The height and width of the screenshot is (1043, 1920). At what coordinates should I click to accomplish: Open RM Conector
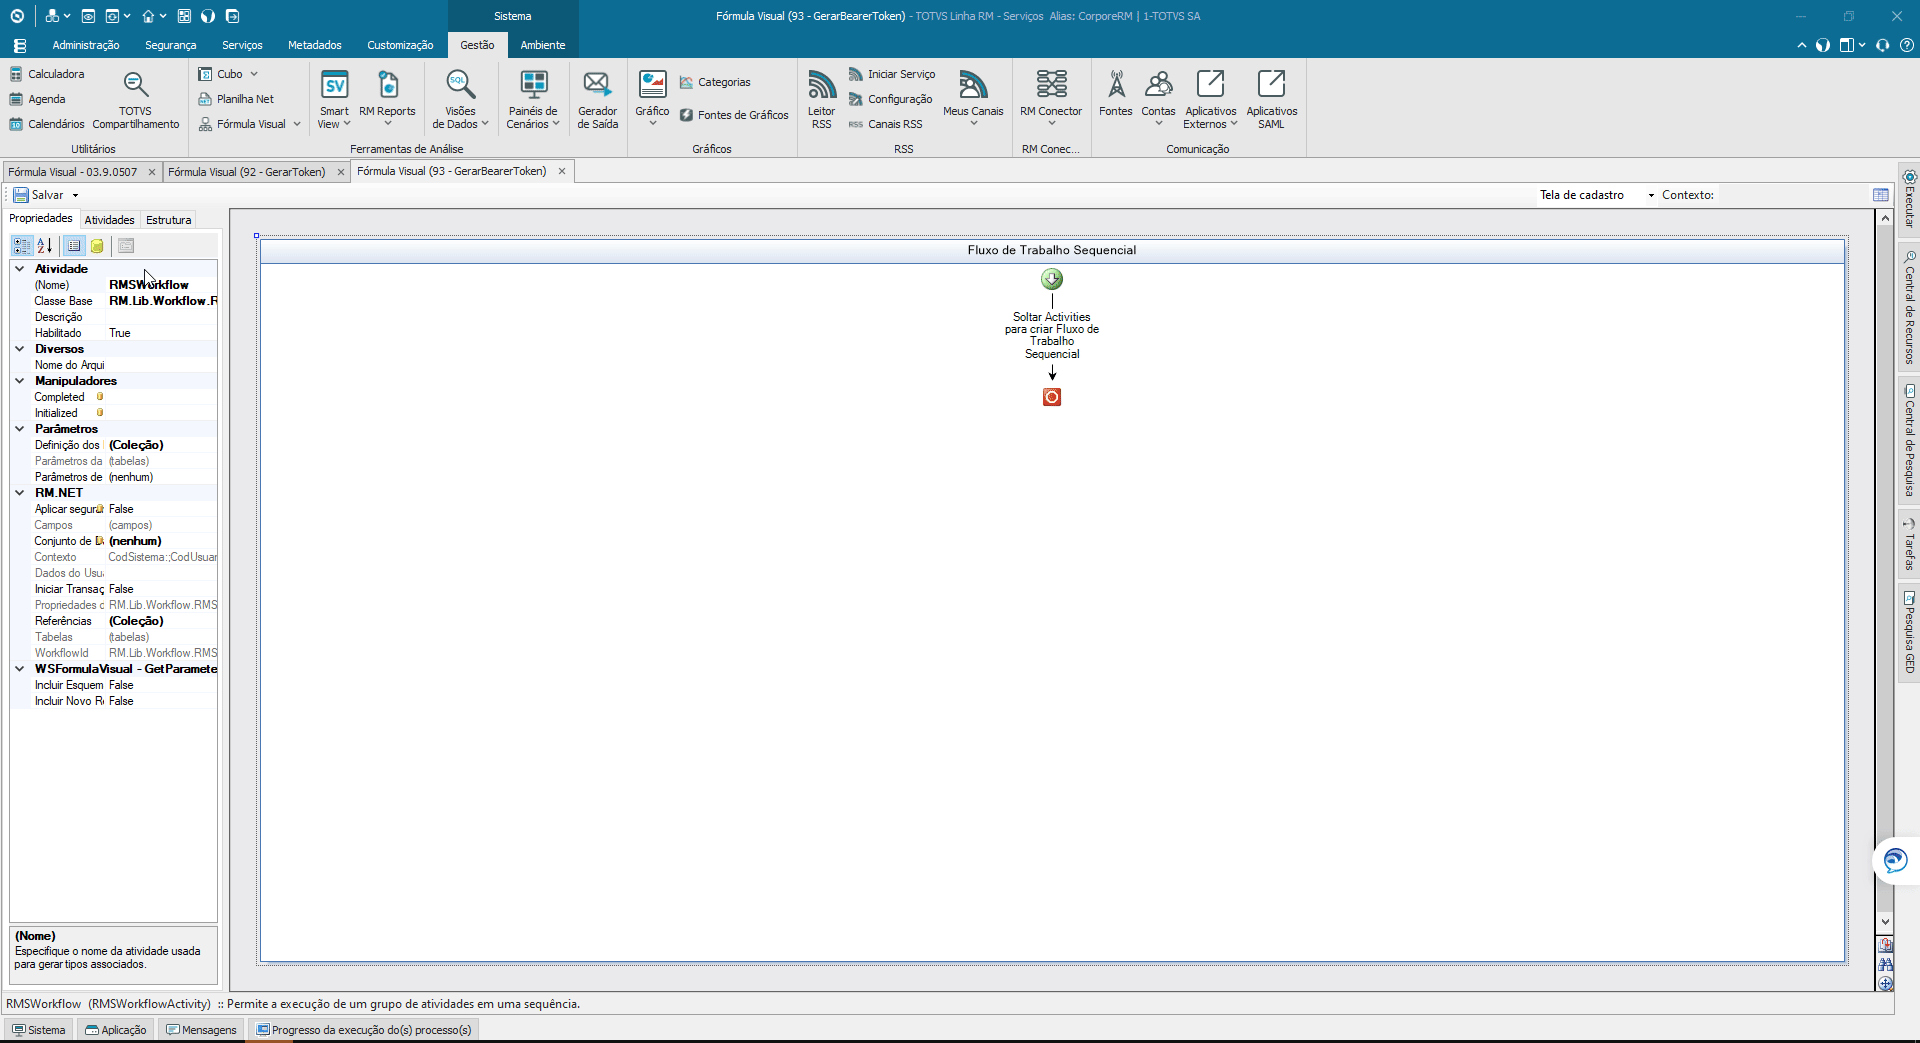1051,98
